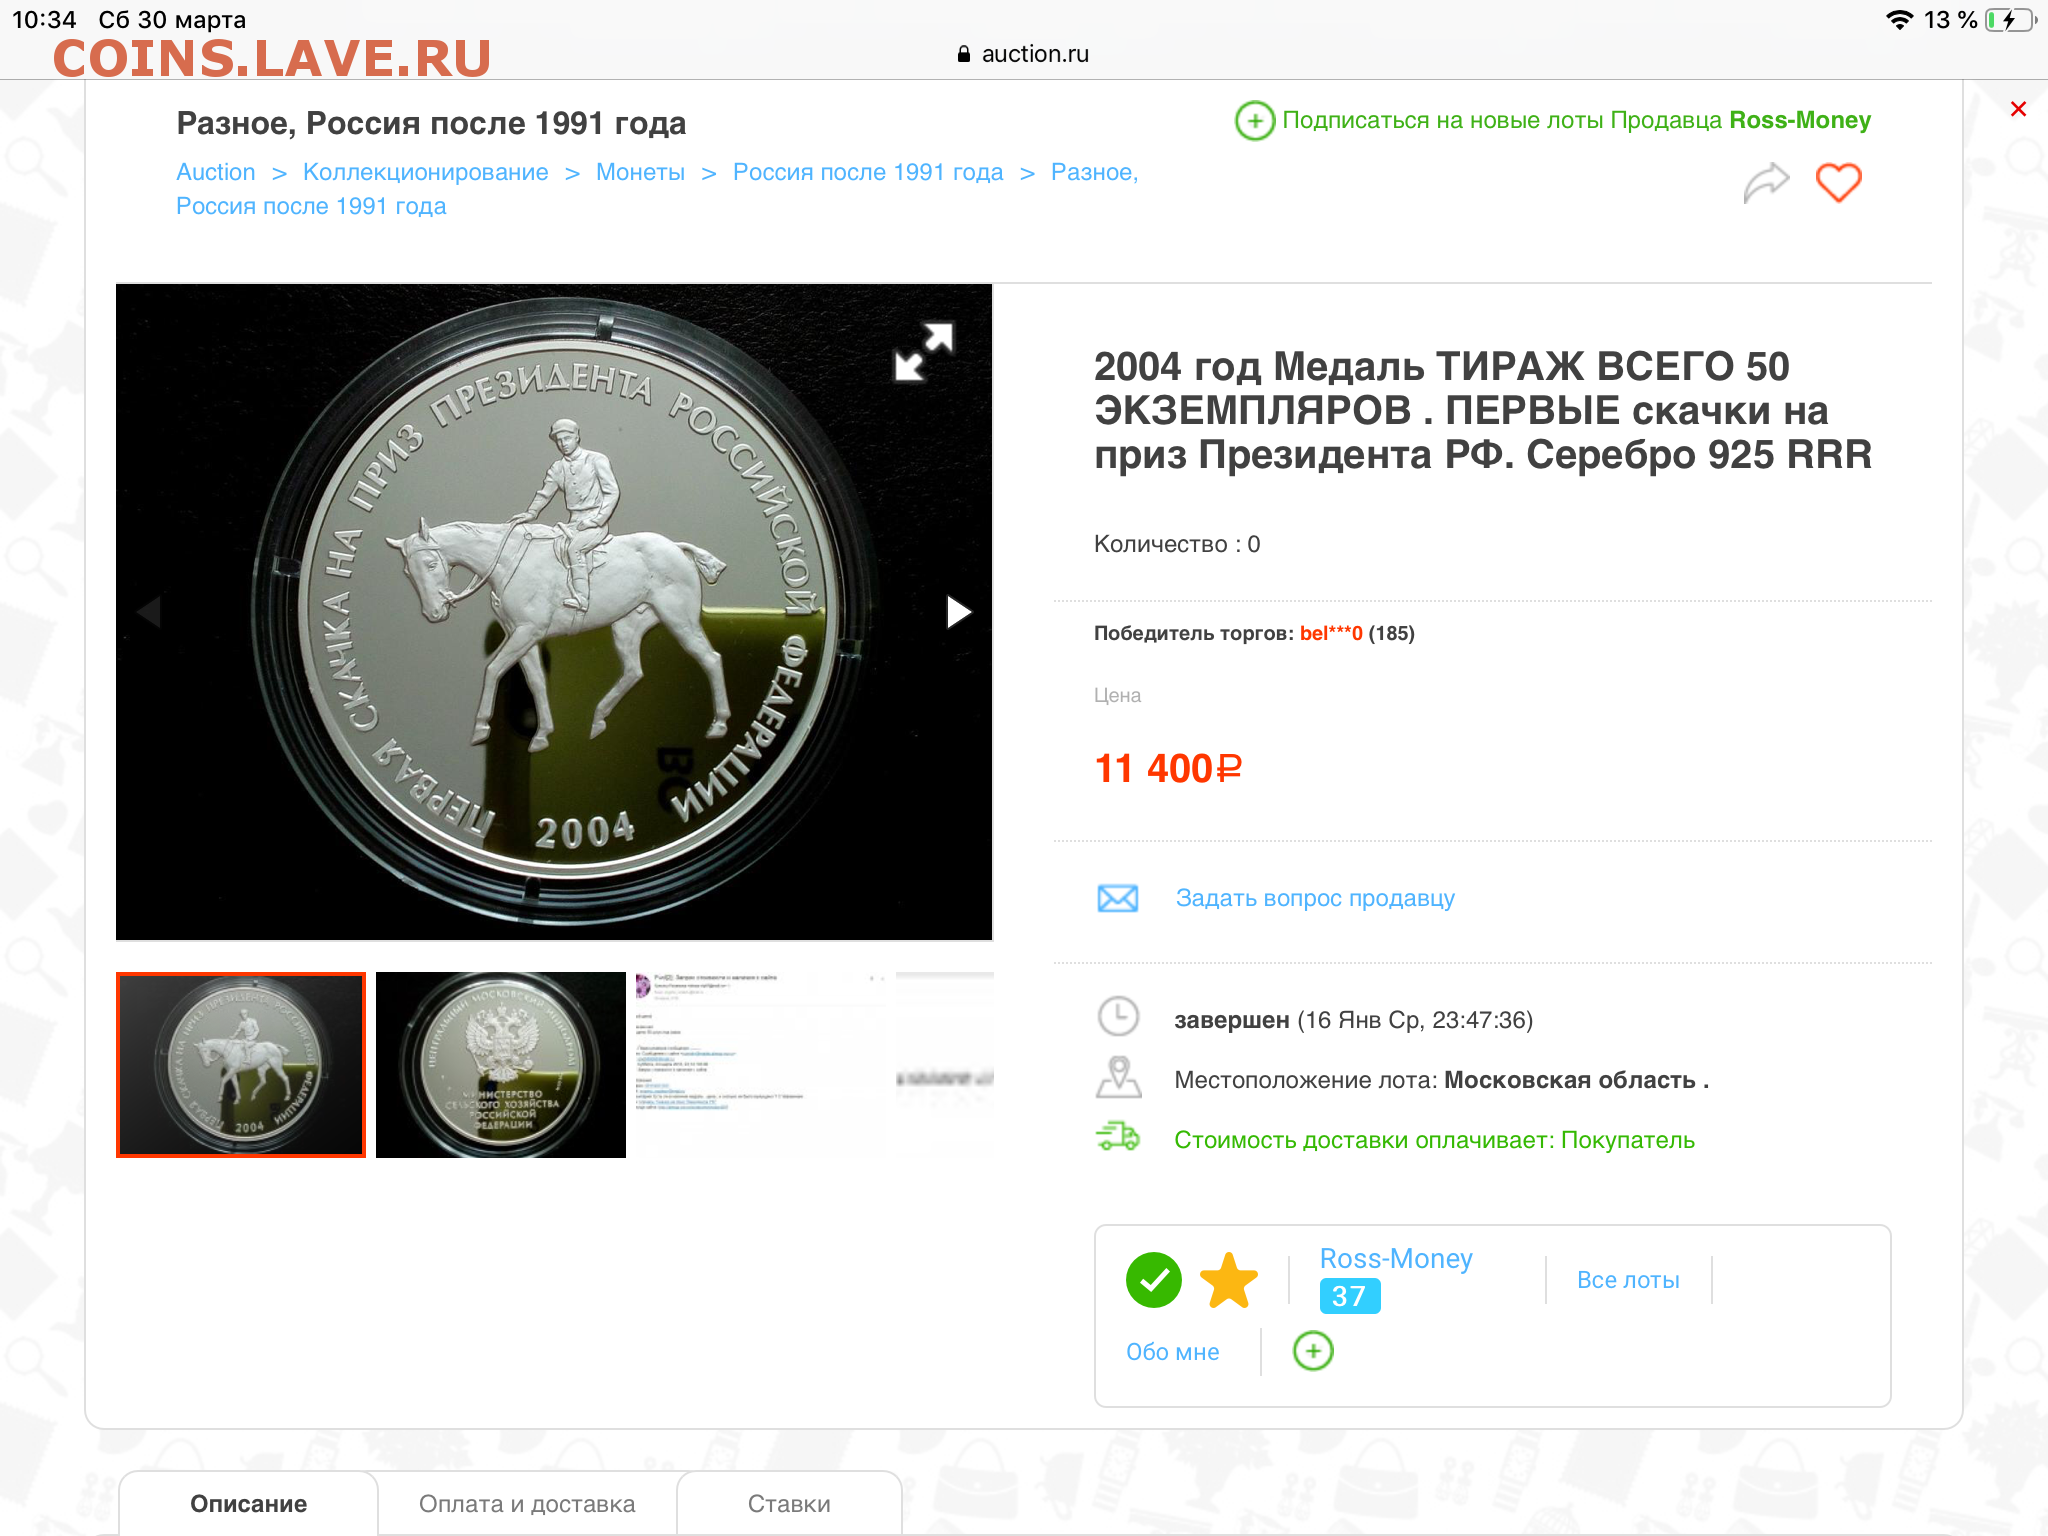Open the Оплата и доставка tab
Screen dimensions: 2048x1536
point(527,1504)
